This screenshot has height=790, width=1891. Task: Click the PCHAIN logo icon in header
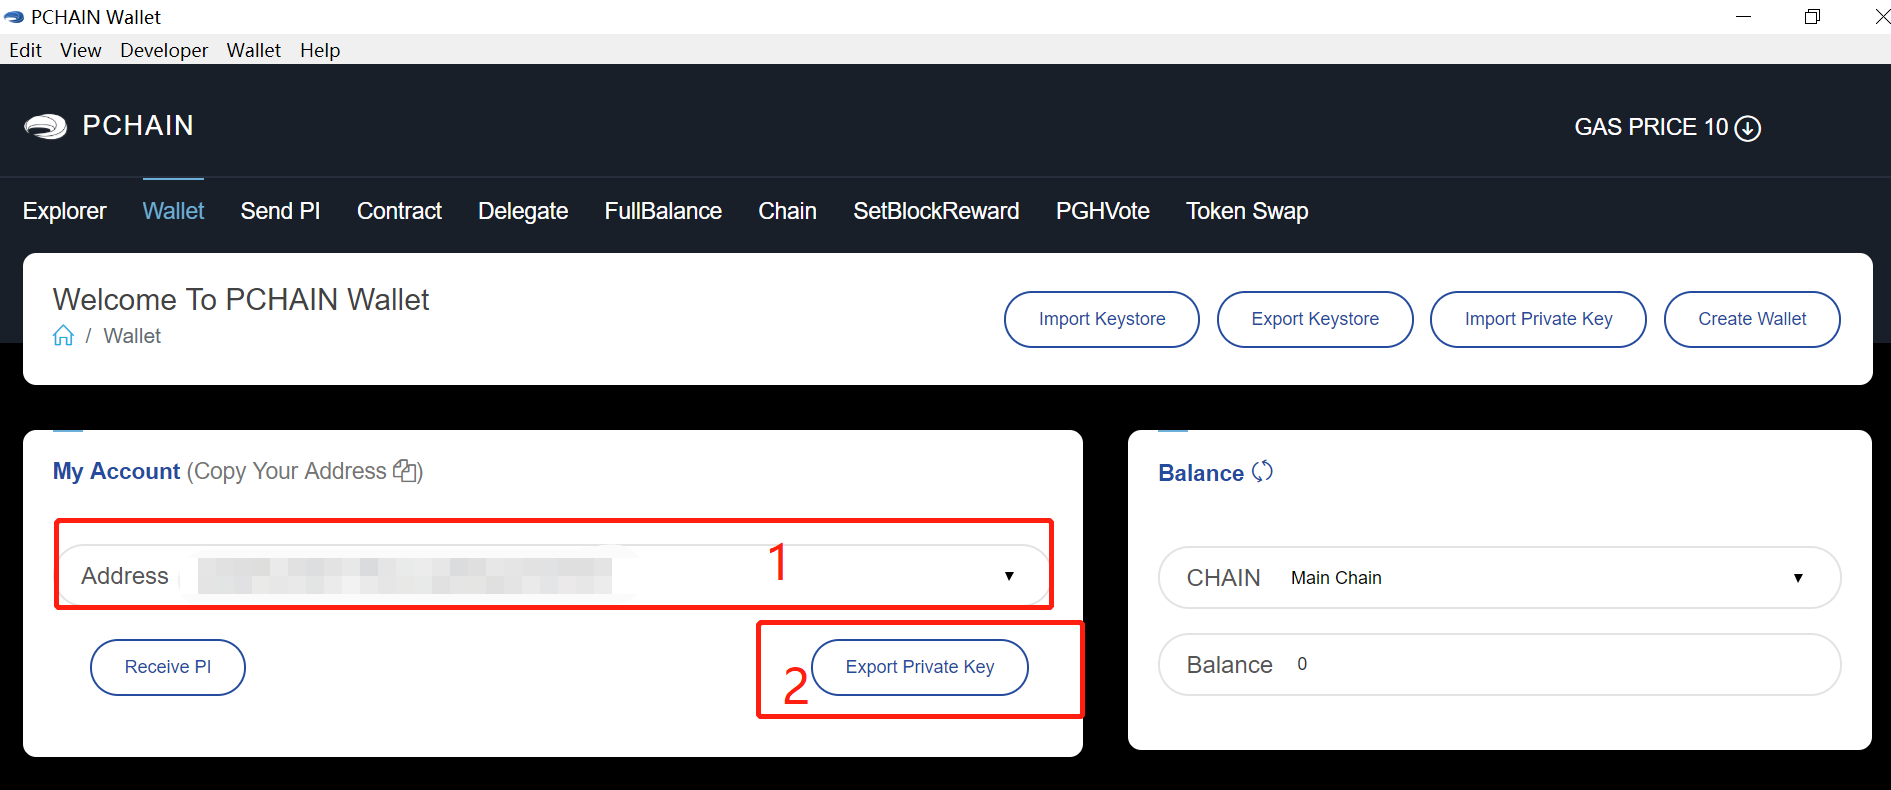pos(45,126)
